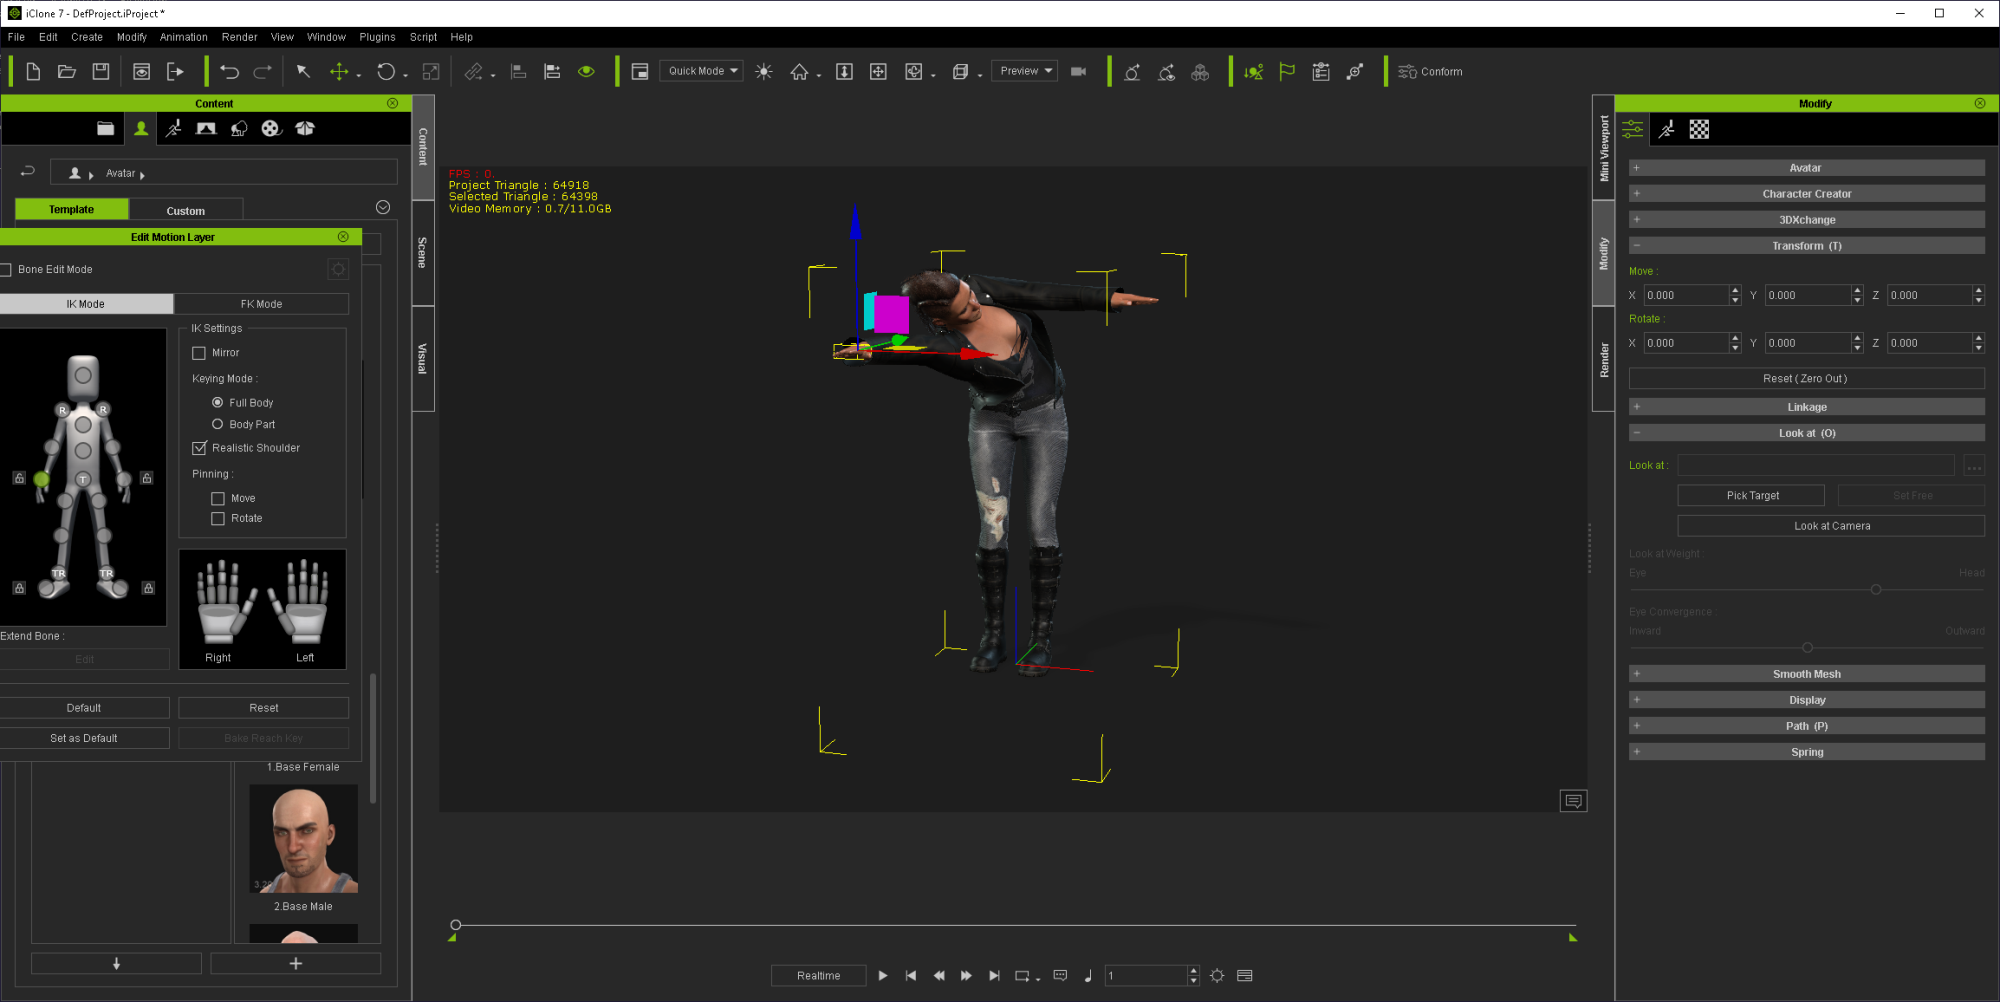Click the Pick Target button
The width and height of the screenshot is (2000, 1002).
pyautogui.click(x=1752, y=496)
